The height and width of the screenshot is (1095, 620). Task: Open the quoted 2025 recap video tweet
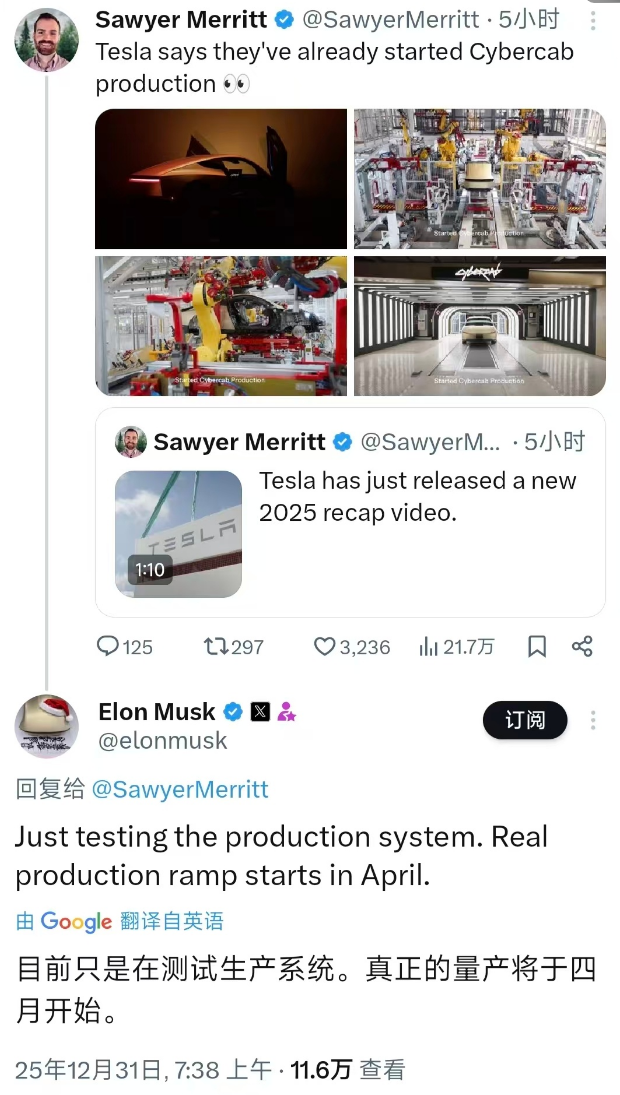tap(417, 497)
